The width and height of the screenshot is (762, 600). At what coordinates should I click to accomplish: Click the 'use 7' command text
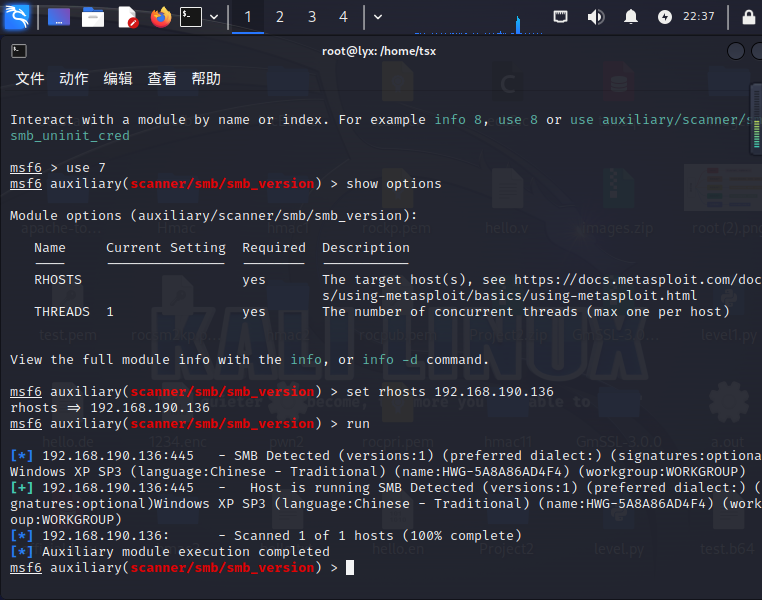point(86,168)
